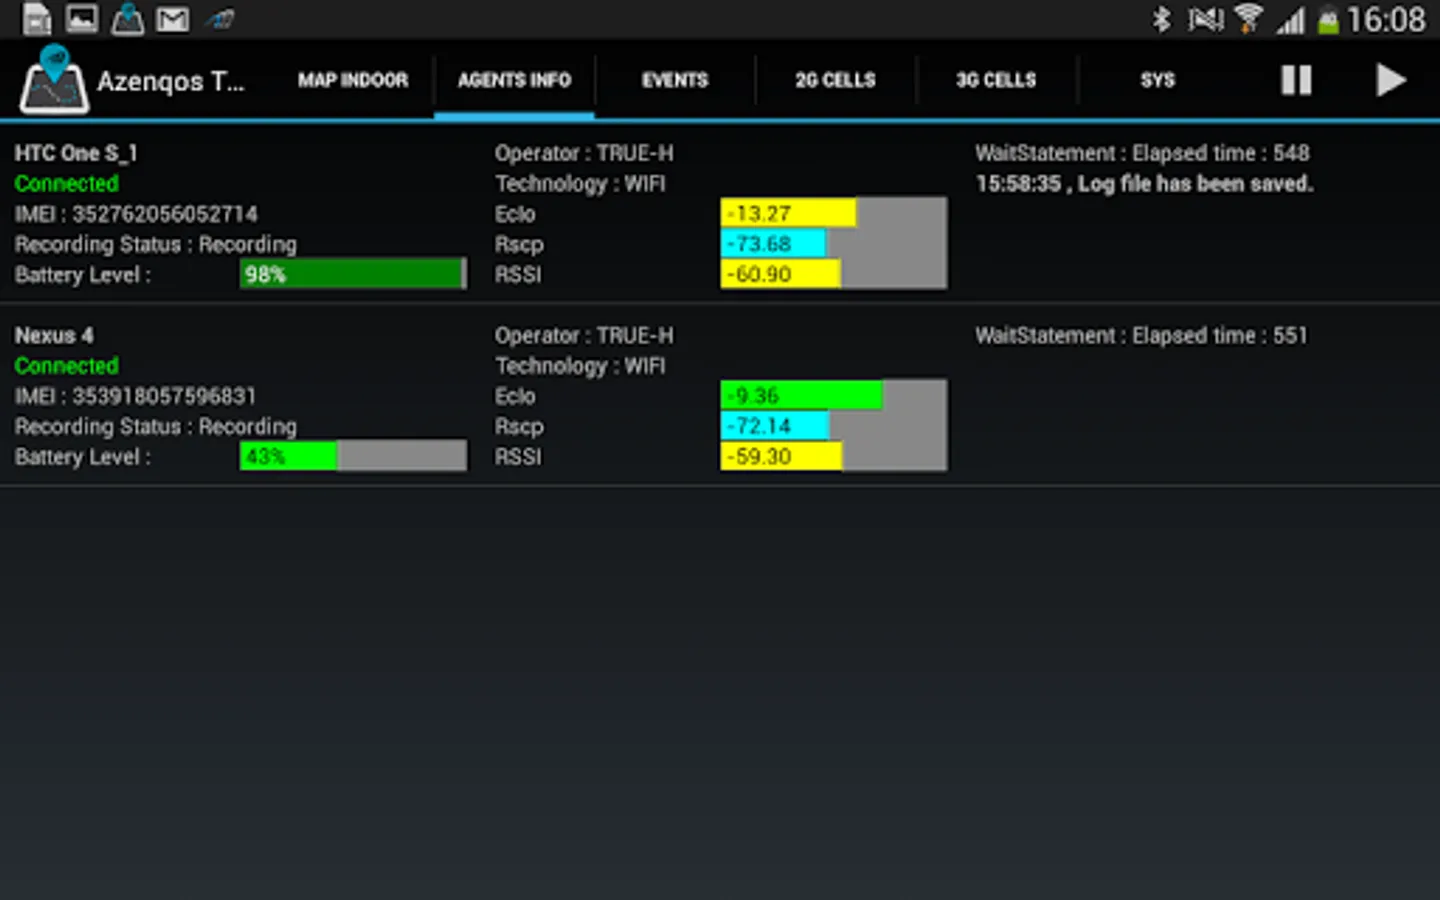Open the EVENTS tab

tap(675, 80)
